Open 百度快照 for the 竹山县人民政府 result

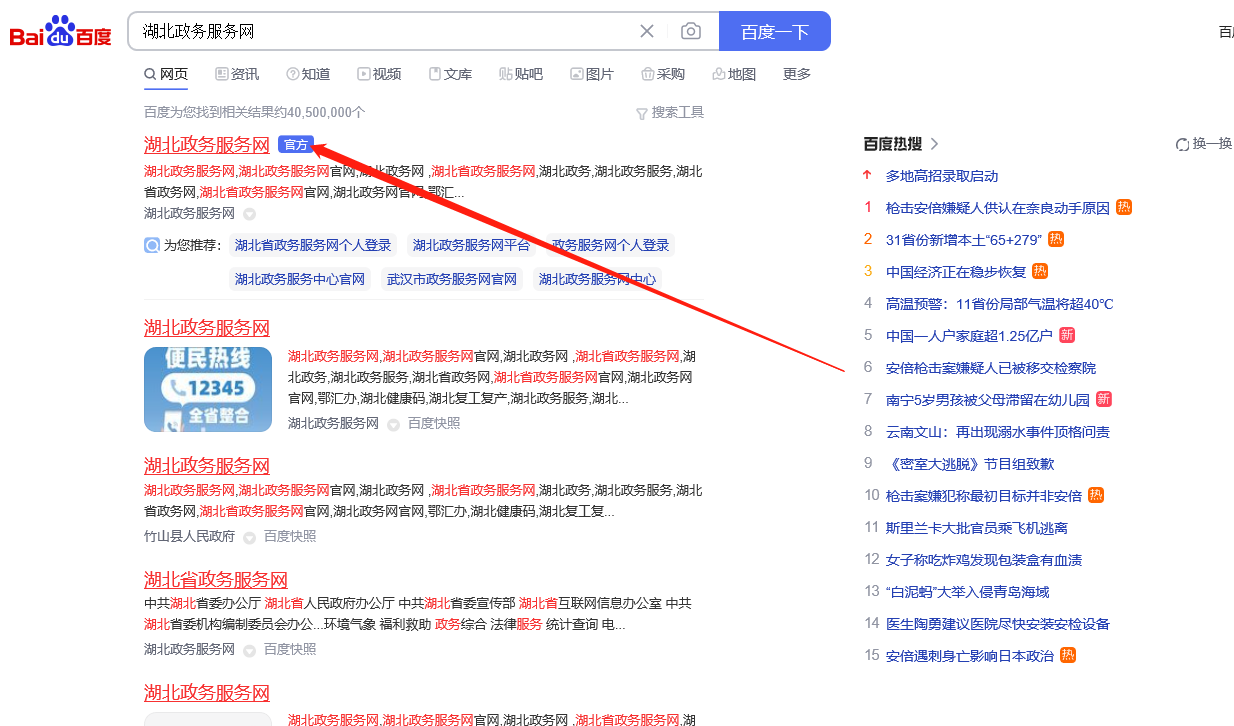click(290, 537)
